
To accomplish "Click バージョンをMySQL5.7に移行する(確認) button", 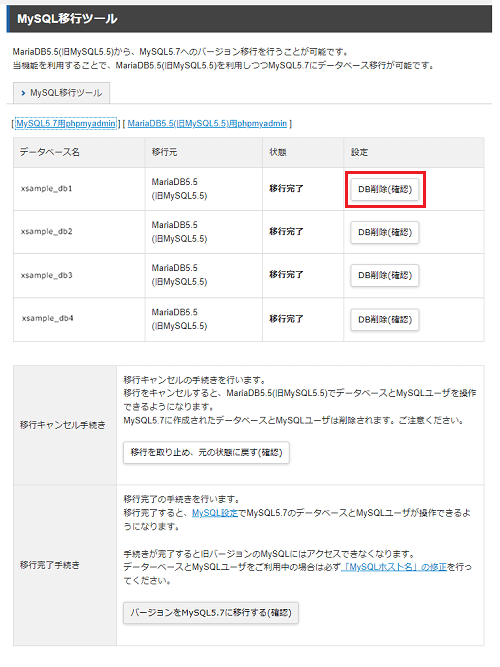I will tap(211, 613).
